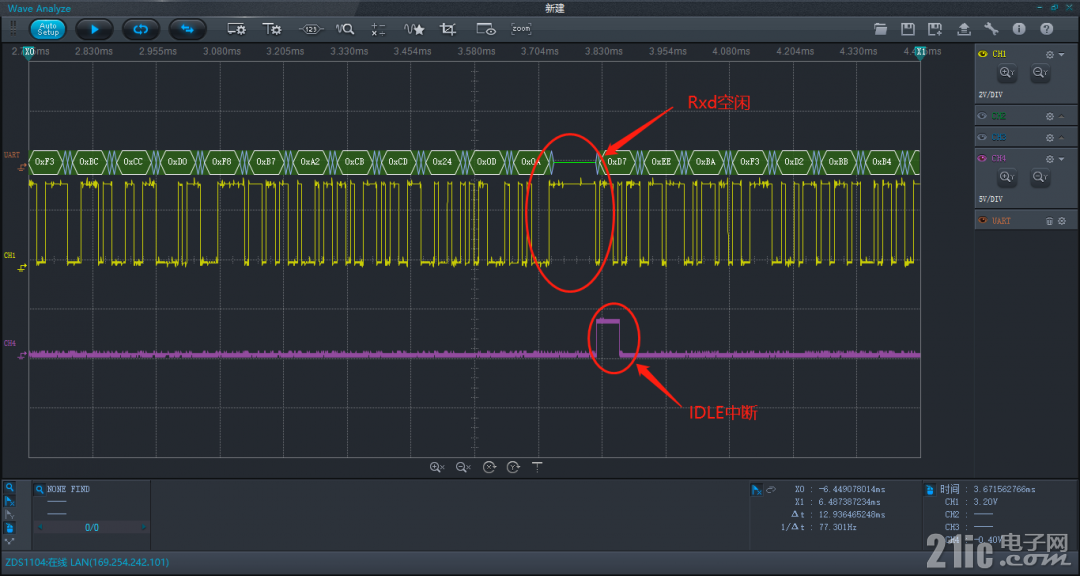The height and width of the screenshot is (576, 1080).
Task: Open CH4 settings gear
Action: (1050, 159)
